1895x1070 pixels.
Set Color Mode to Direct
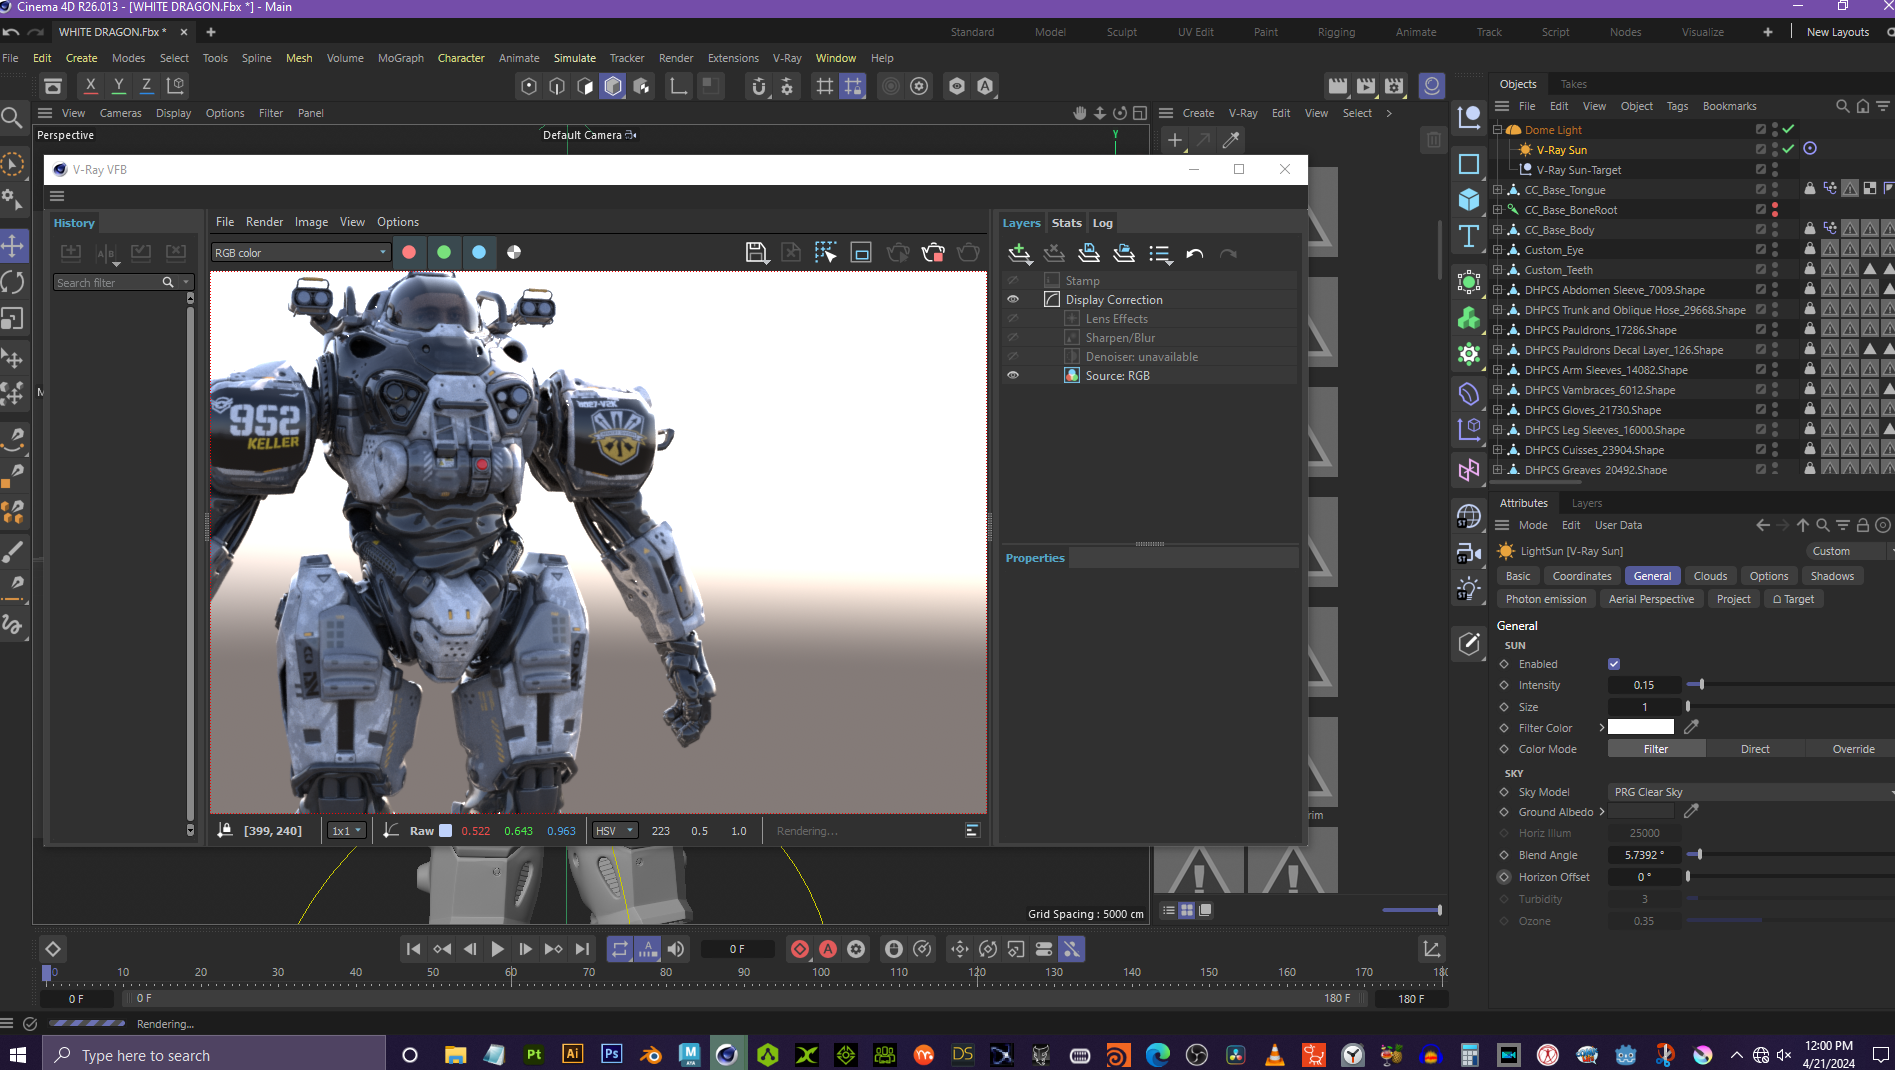[1755, 749]
